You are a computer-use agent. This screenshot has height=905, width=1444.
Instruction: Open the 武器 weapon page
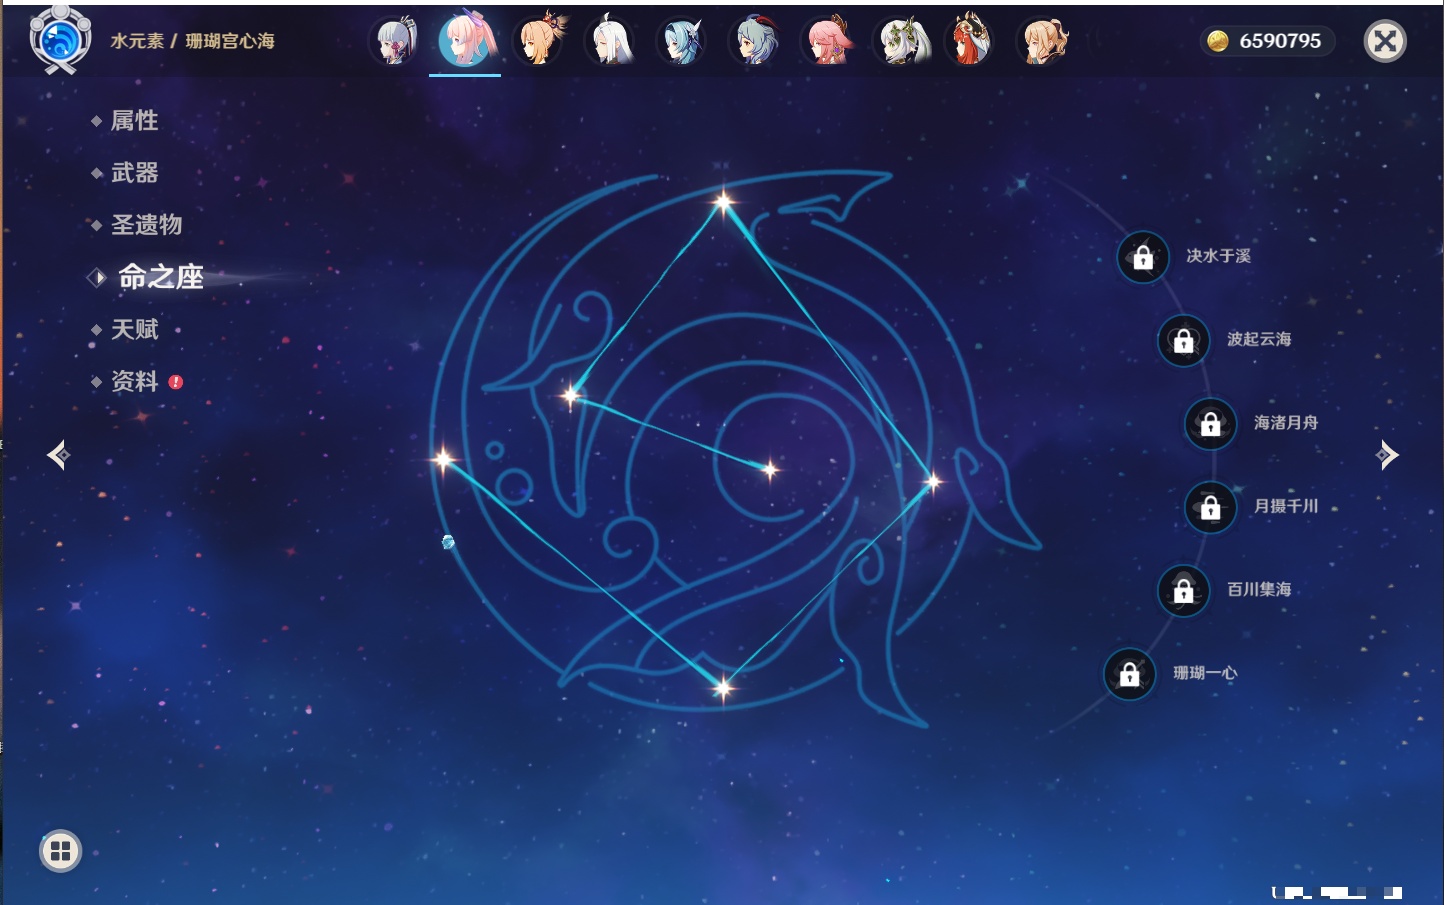(x=134, y=173)
